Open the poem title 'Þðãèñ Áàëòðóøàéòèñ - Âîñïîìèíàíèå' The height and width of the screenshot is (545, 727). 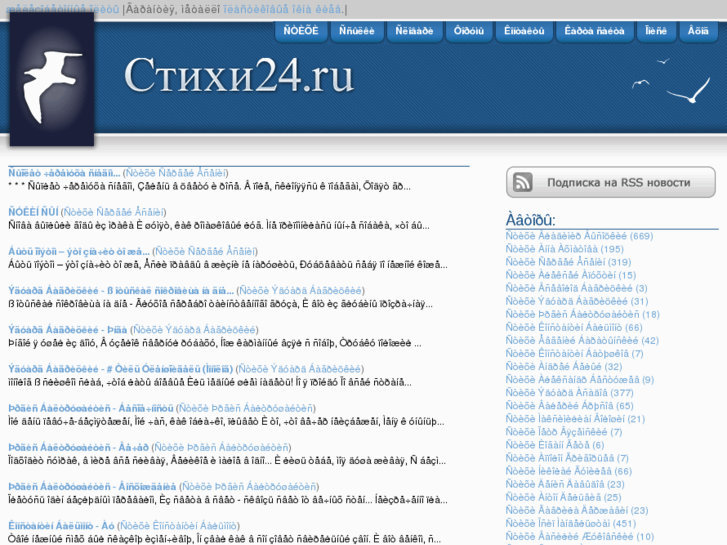(92, 487)
